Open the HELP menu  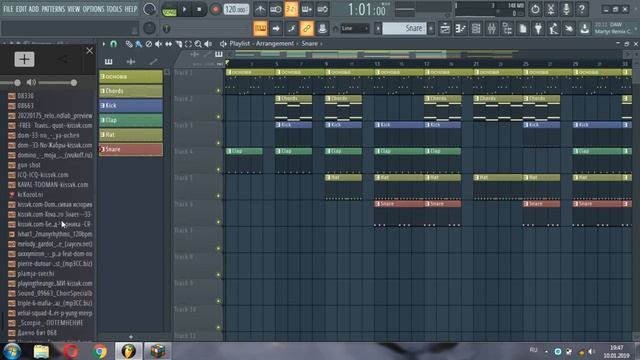coord(131,9)
